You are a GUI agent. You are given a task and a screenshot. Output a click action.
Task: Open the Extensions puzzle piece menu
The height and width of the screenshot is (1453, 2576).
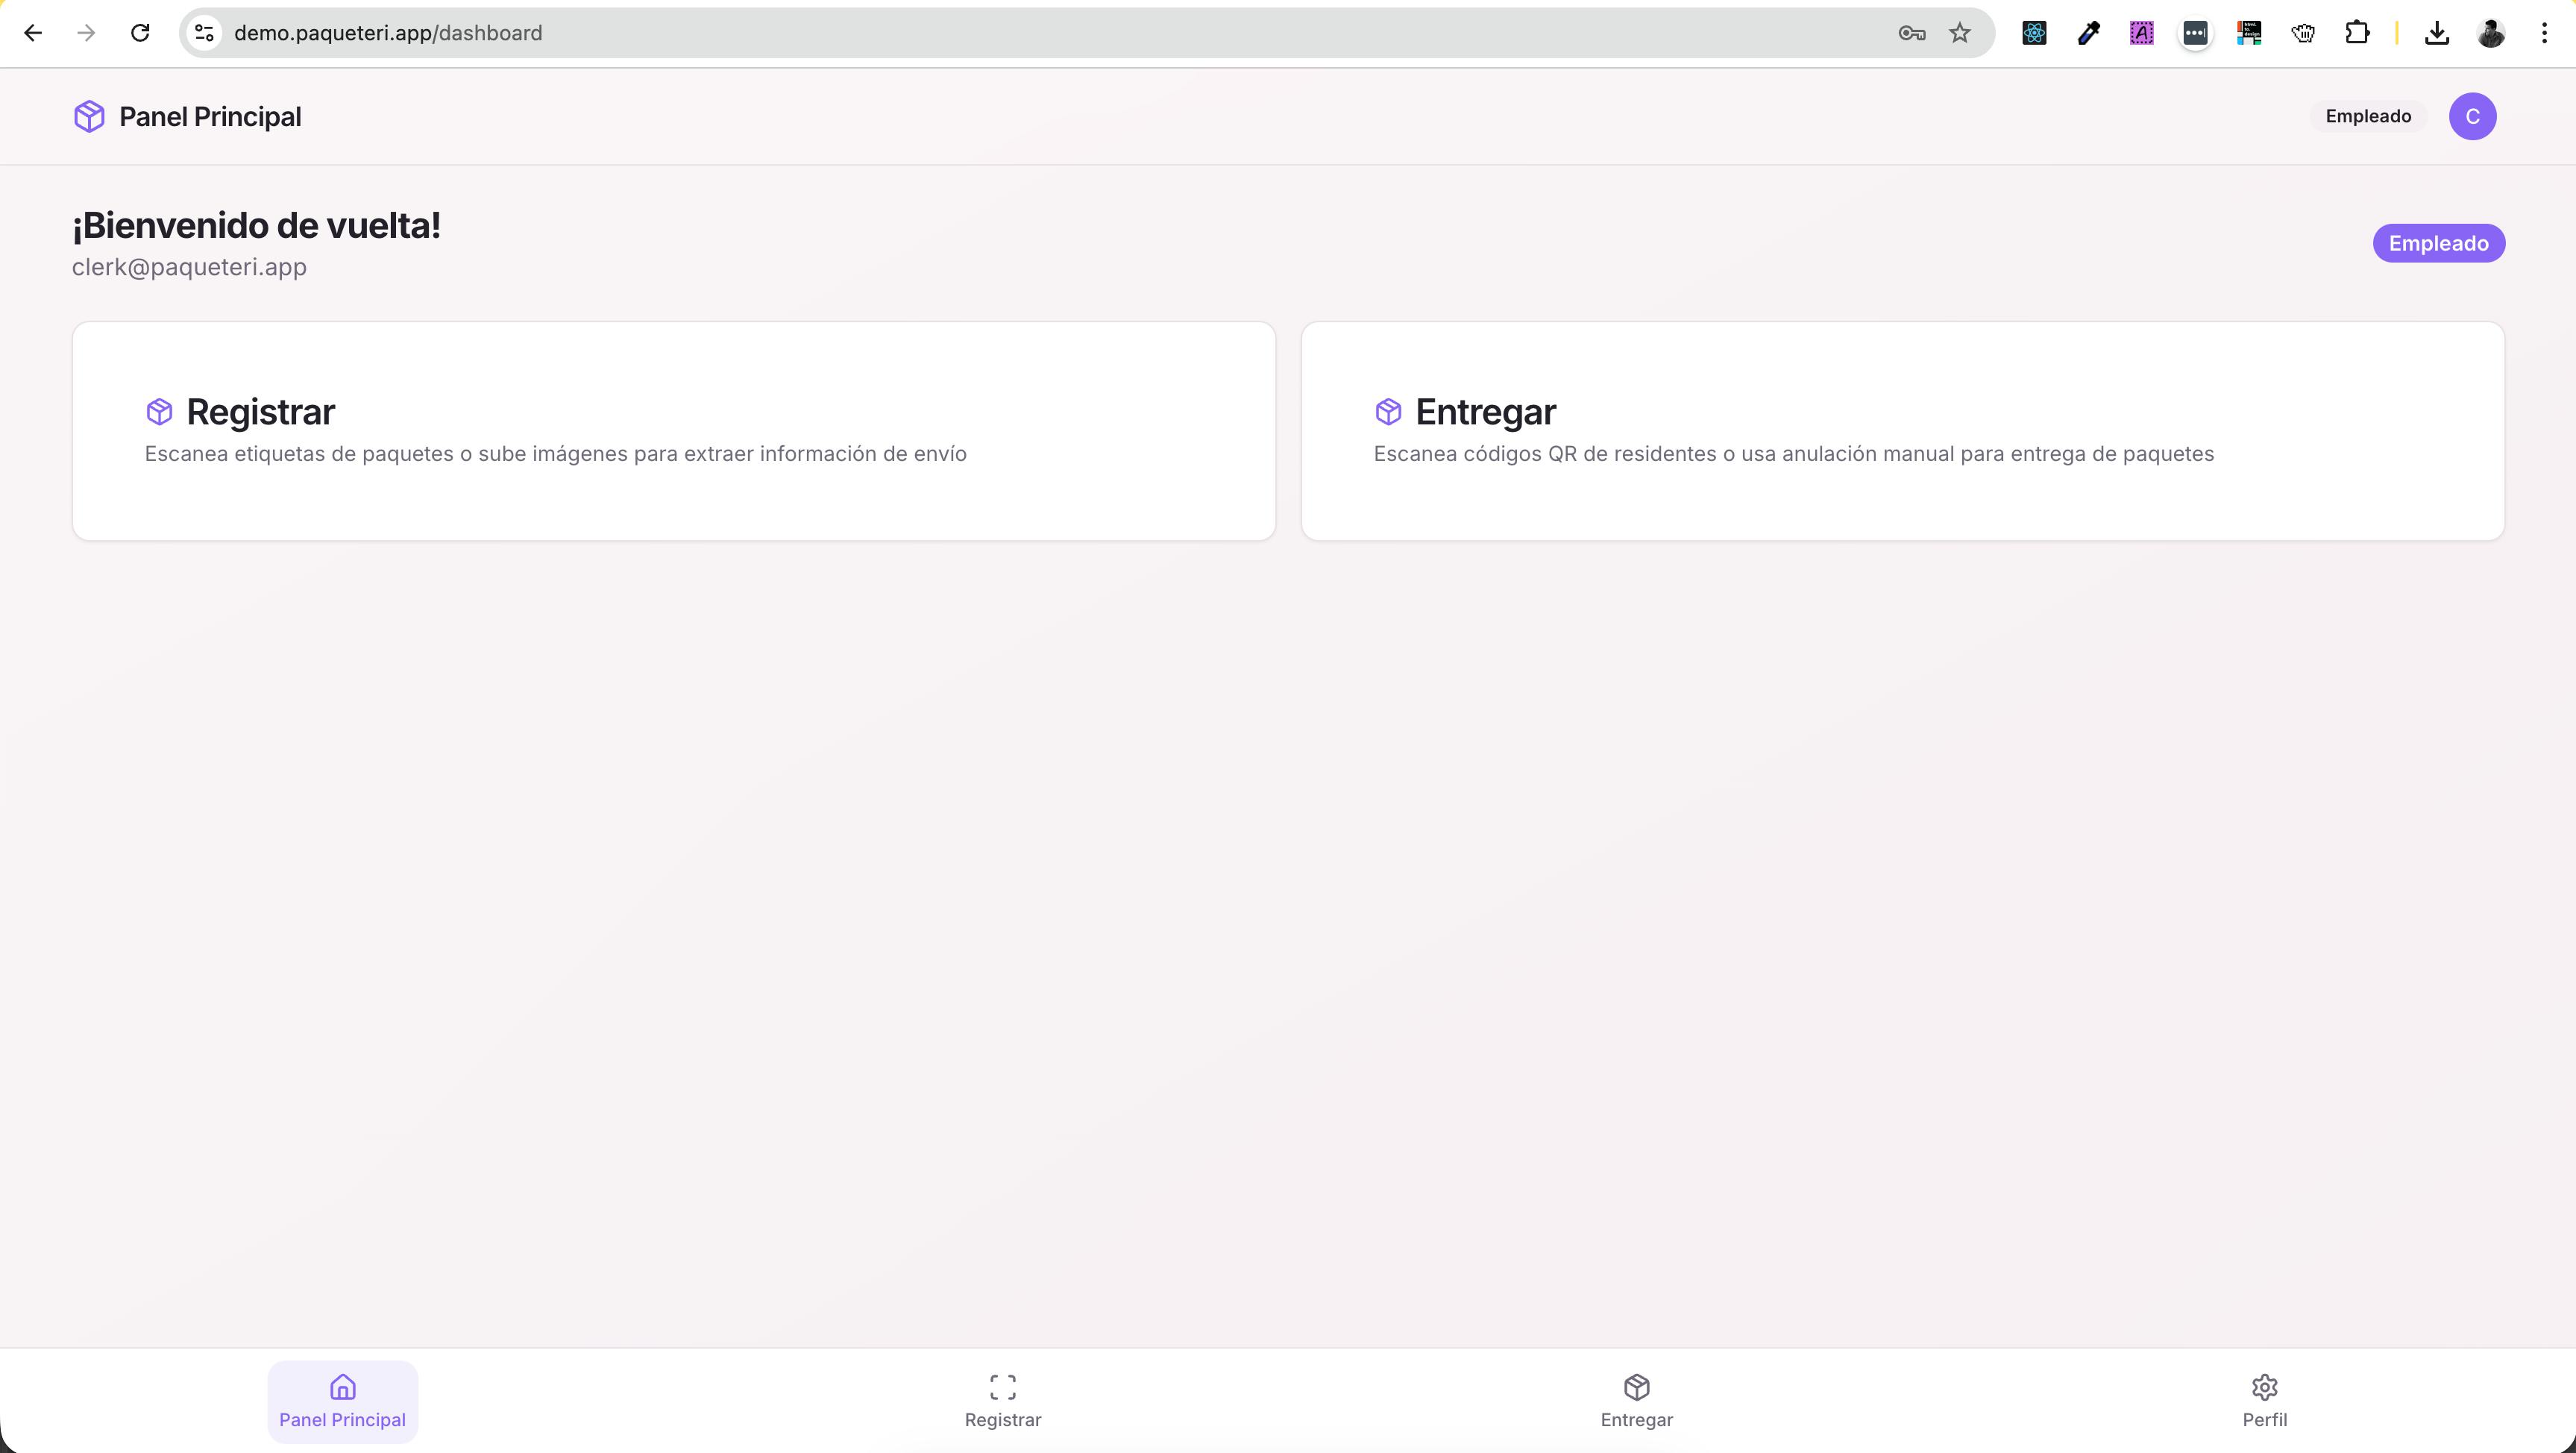coord(2357,33)
